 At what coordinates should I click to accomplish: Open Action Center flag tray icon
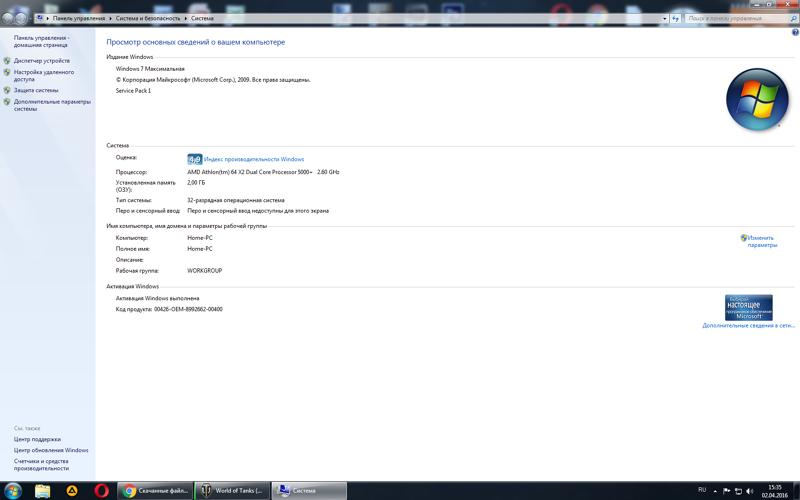pyautogui.click(x=727, y=491)
